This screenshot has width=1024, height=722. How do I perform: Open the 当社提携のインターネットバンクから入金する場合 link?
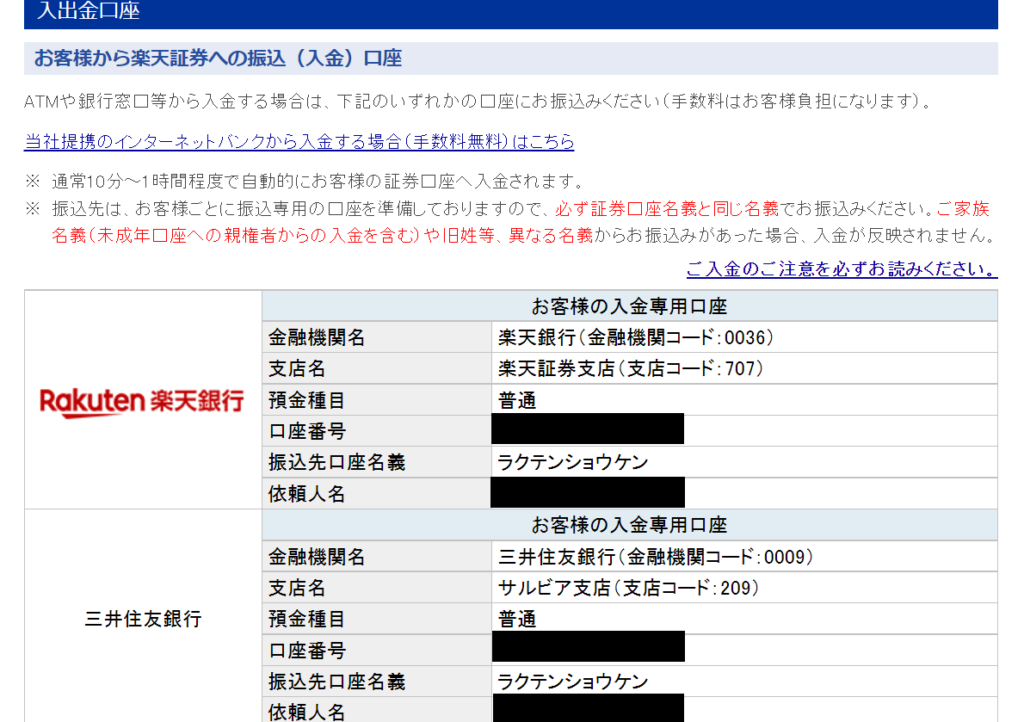click(299, 142)
